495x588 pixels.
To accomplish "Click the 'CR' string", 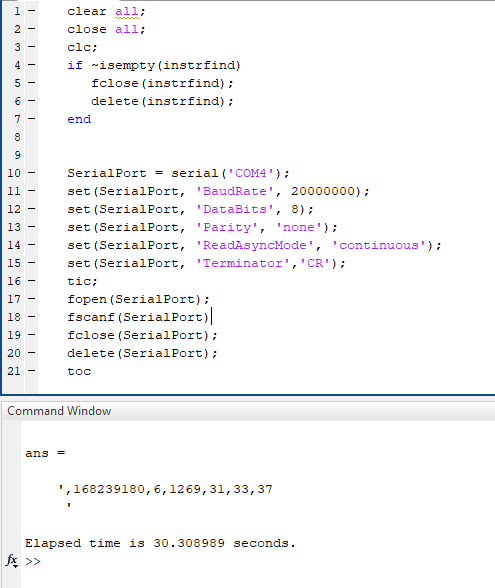I will (x=315, y=263).
